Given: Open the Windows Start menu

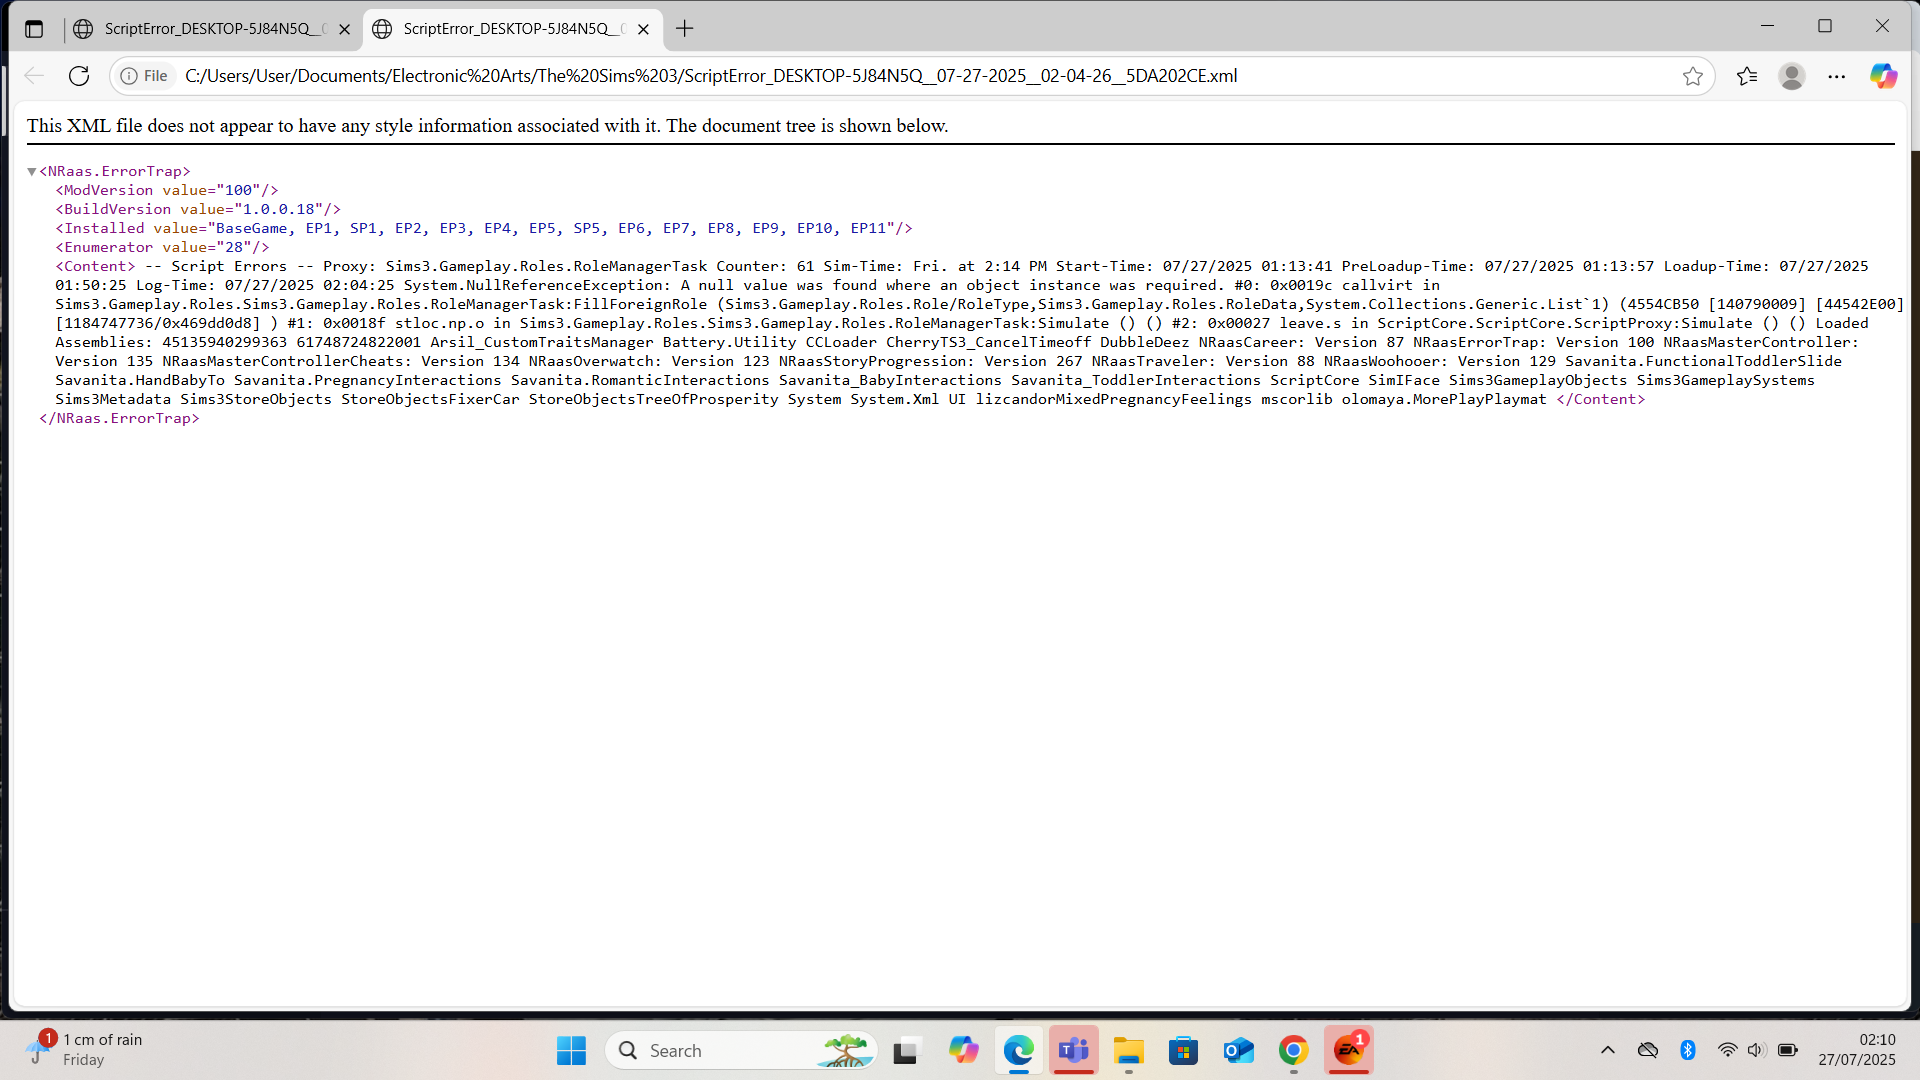Looking at the screenshot, I should point(571,1051).
